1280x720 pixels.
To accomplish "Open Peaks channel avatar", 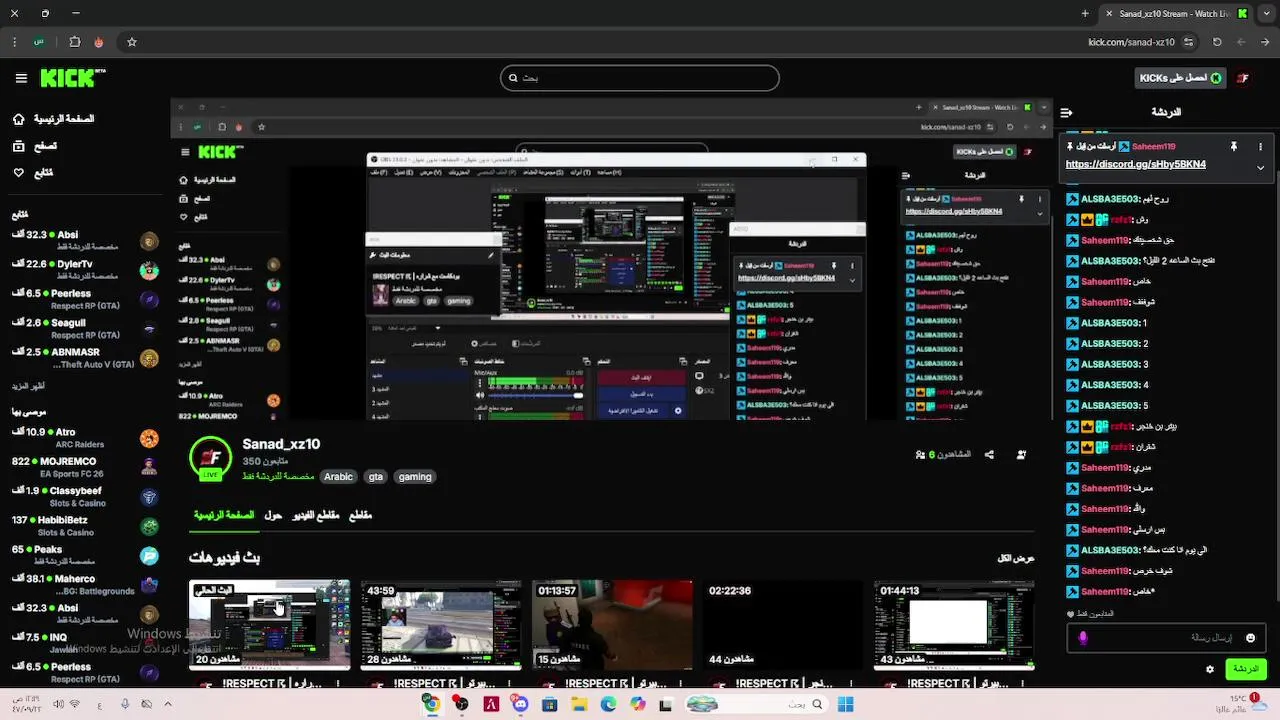I will tap(149, 555).
